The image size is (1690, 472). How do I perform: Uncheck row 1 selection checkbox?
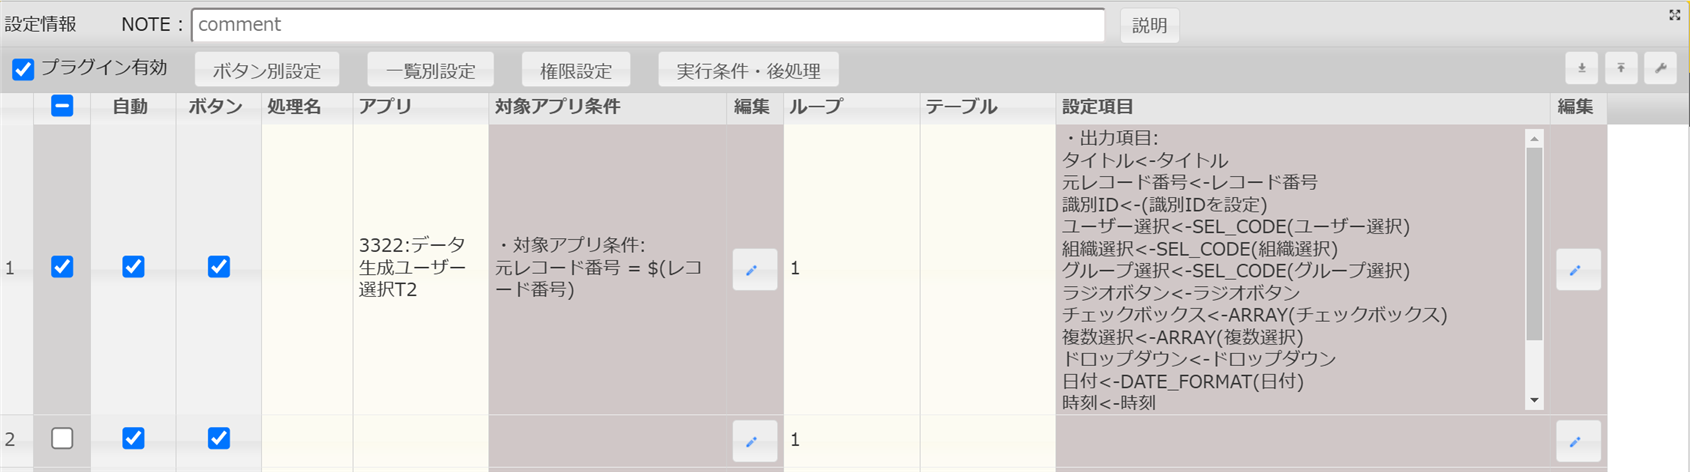pyautogui.click(x=62, y=267)
